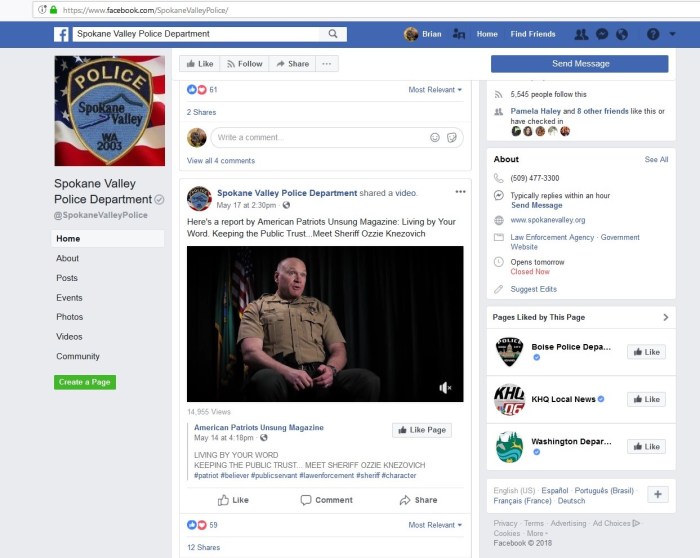Unmute the video using speaker icon

tap(445, 387)
